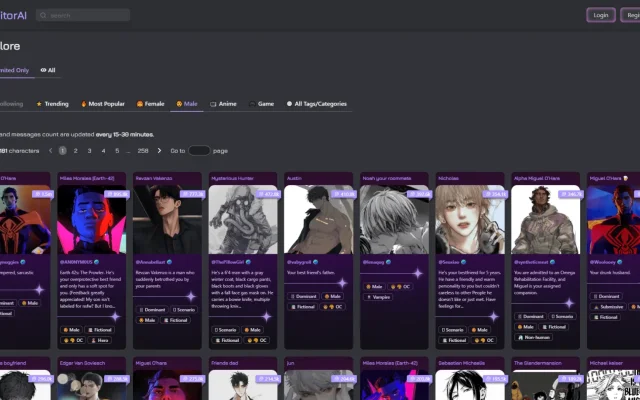Open the Anime category tab
Viewport: 640px width, 400px height.
click(x=223, y=104)
